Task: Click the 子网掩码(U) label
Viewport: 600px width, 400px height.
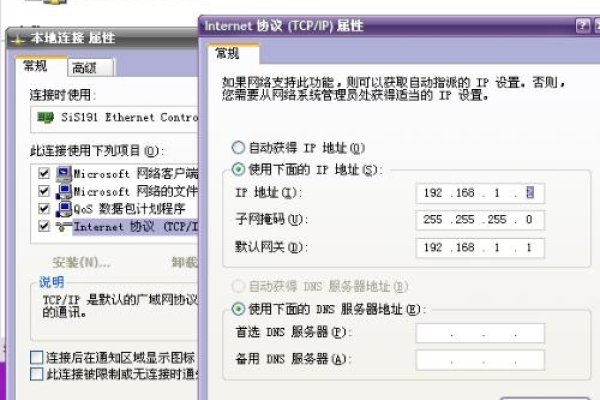Action: [x=272, y=219]
